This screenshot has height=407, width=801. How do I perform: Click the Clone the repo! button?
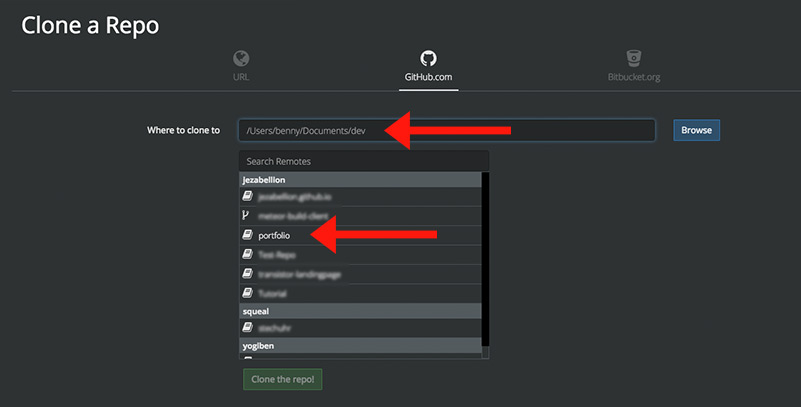[x=282, y=379]
